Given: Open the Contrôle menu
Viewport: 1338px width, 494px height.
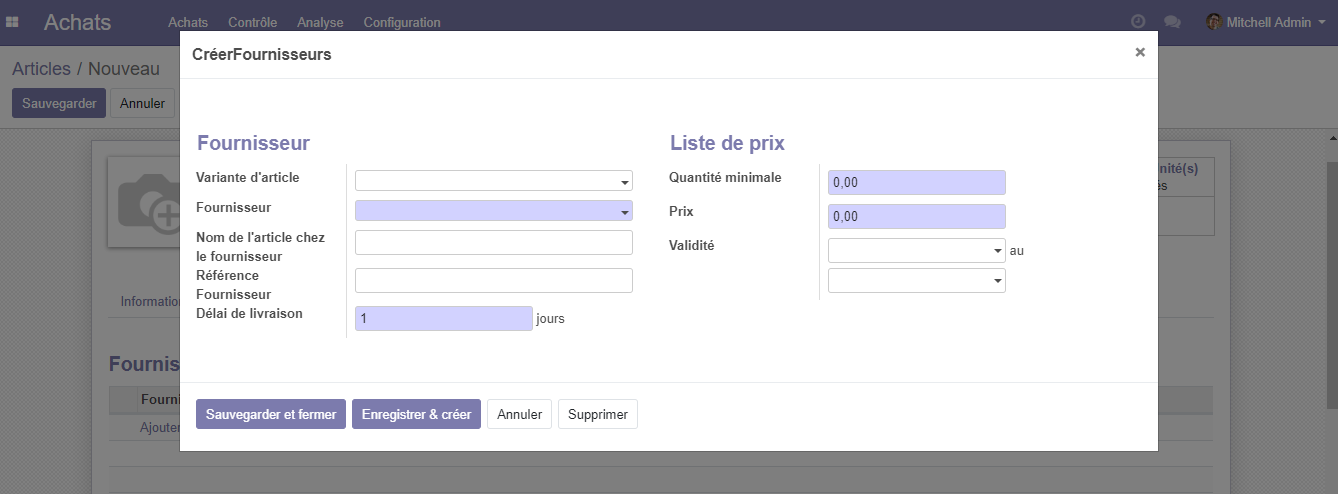Looking at the screenshot, I should pos(252,22).
